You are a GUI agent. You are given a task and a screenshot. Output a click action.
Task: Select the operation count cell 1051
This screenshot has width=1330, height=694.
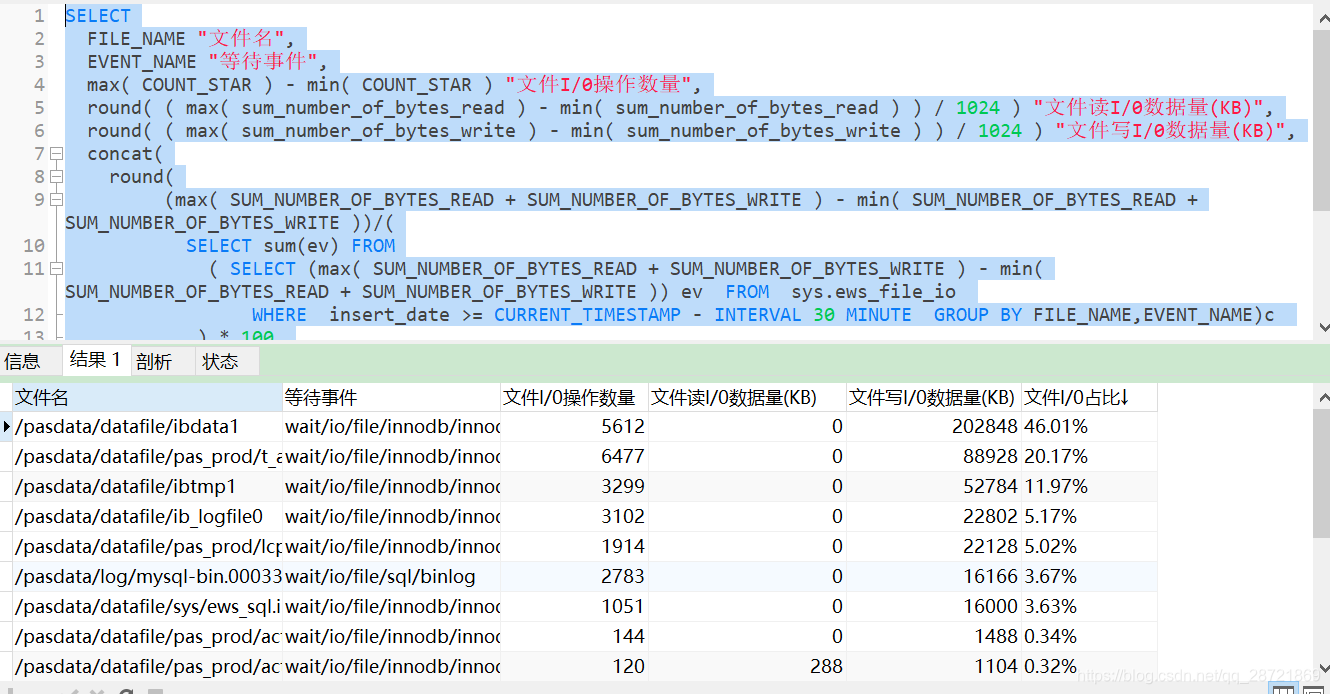[574, 607]
